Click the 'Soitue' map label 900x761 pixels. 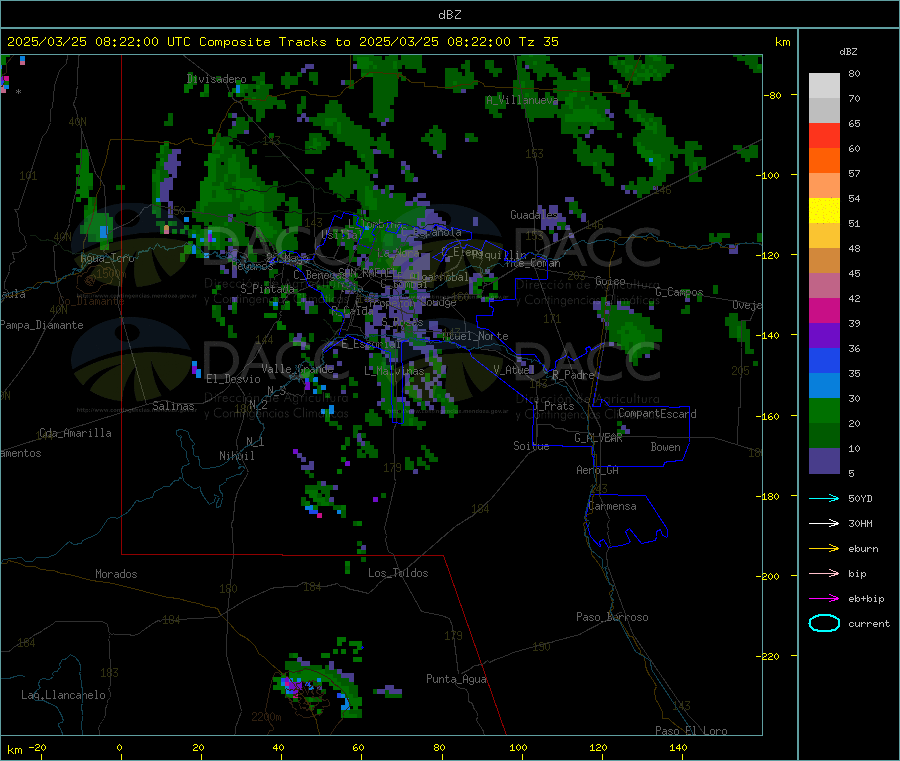point(531,446)
